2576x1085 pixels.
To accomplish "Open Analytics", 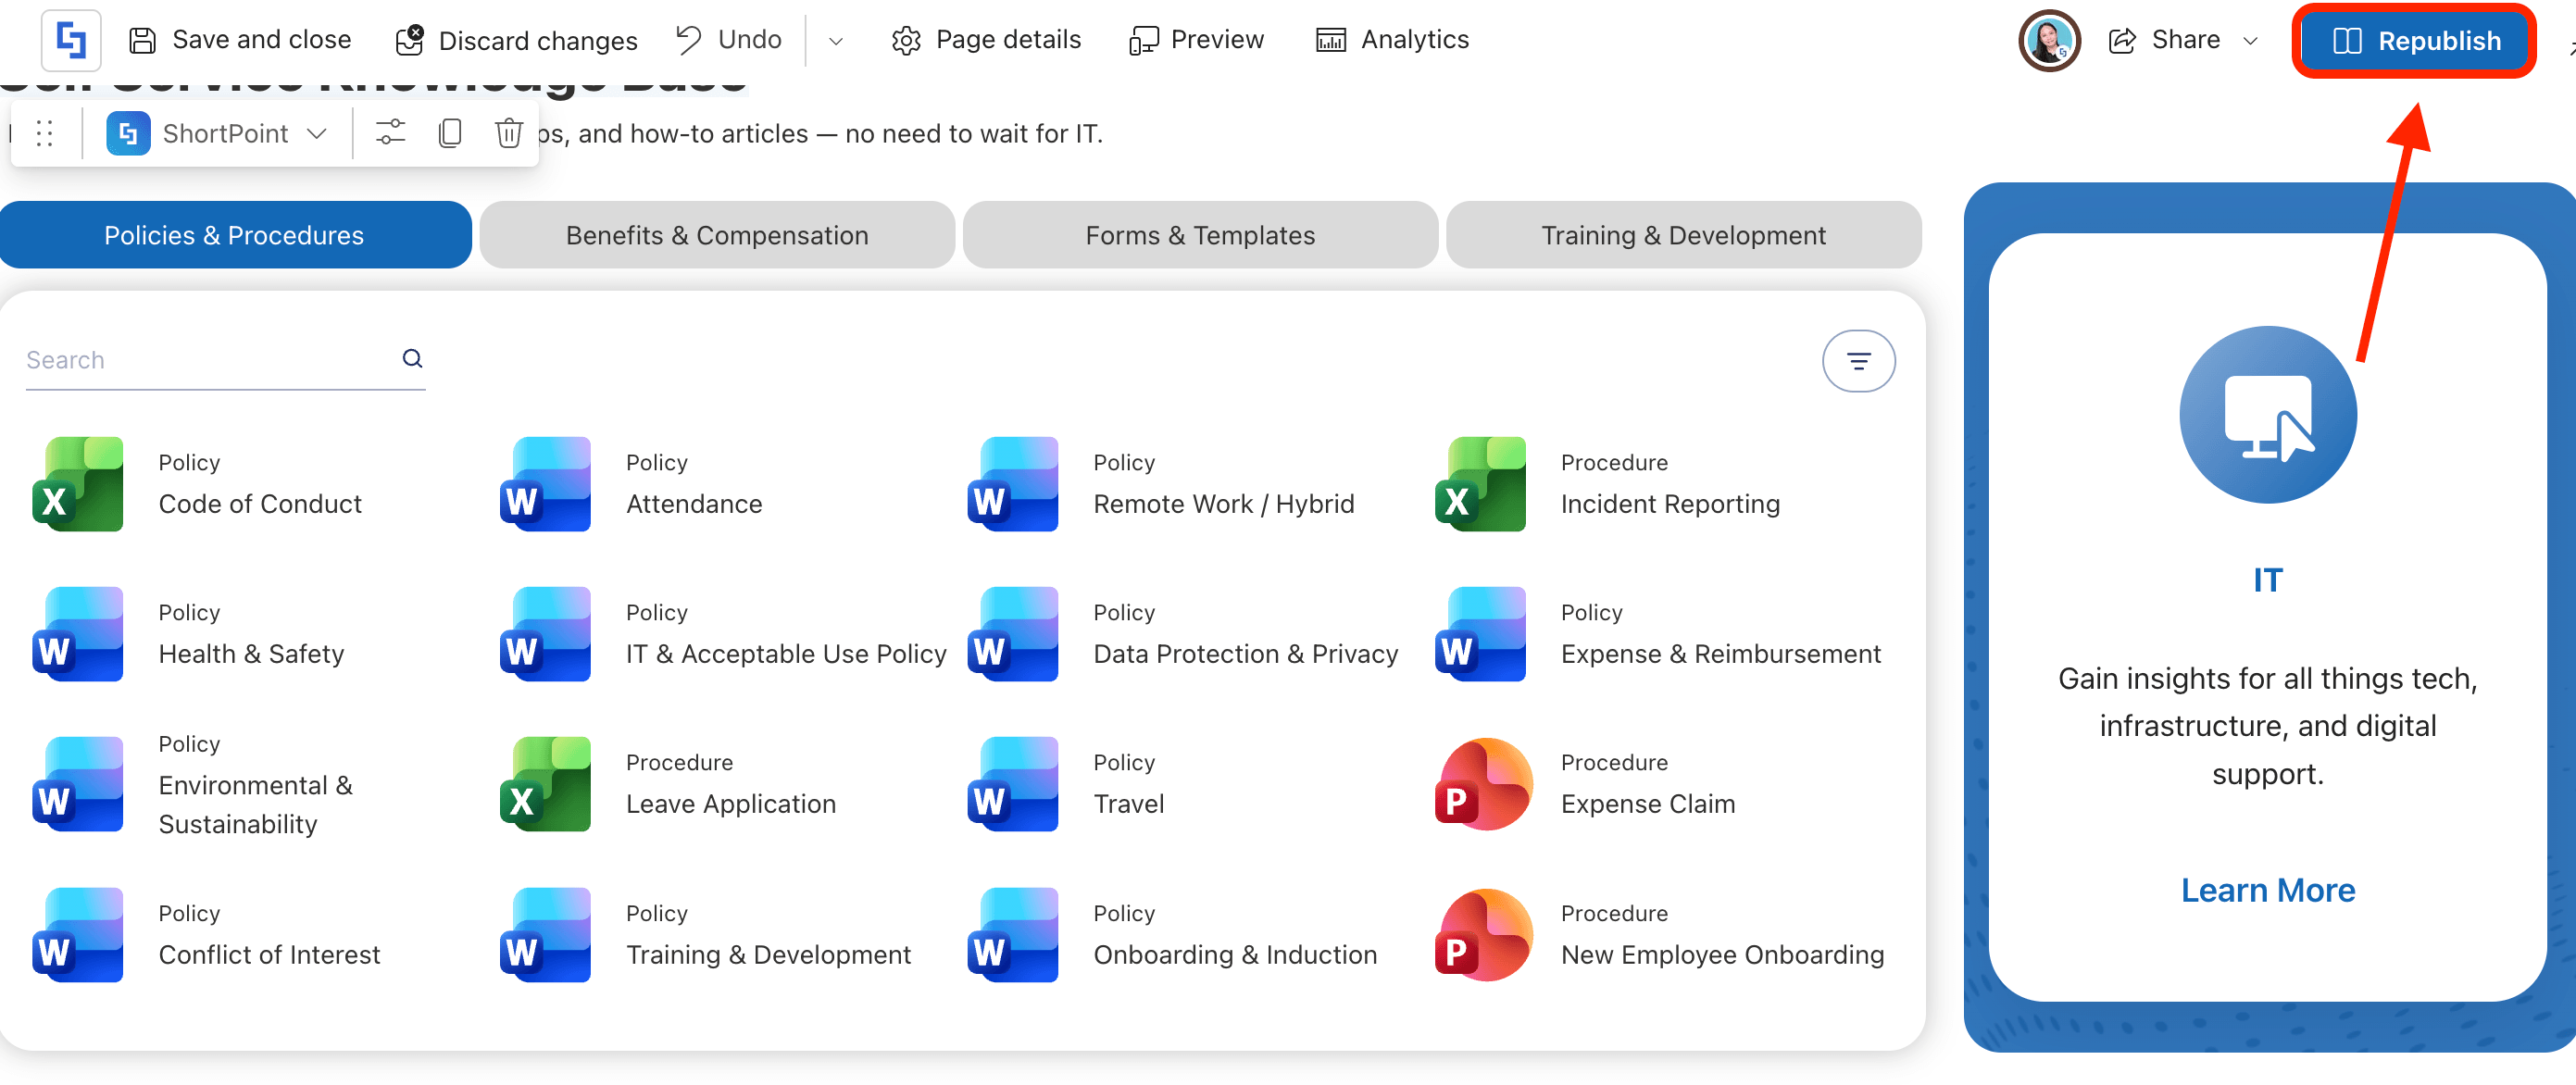I will click(x=1392, y=40).
